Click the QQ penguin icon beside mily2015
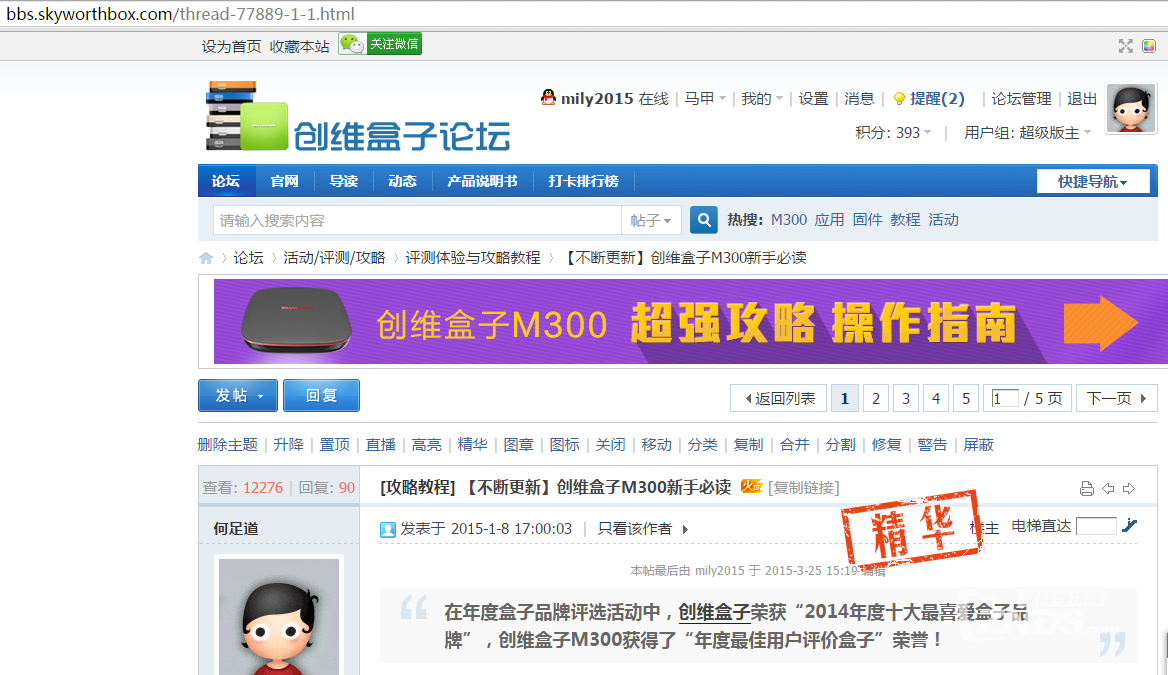 pos(548,98)
